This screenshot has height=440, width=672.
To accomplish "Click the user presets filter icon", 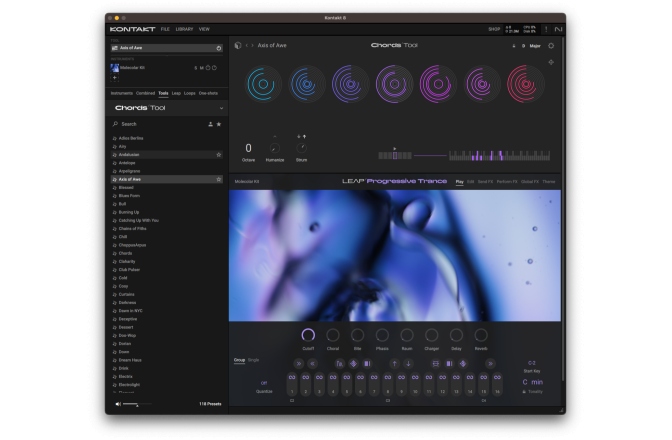I will (210, 124).
